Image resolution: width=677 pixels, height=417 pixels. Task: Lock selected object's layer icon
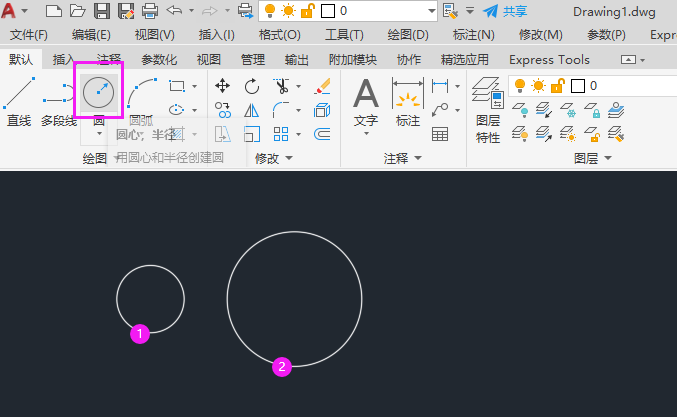pyautogui.click(x=592, y=110)
